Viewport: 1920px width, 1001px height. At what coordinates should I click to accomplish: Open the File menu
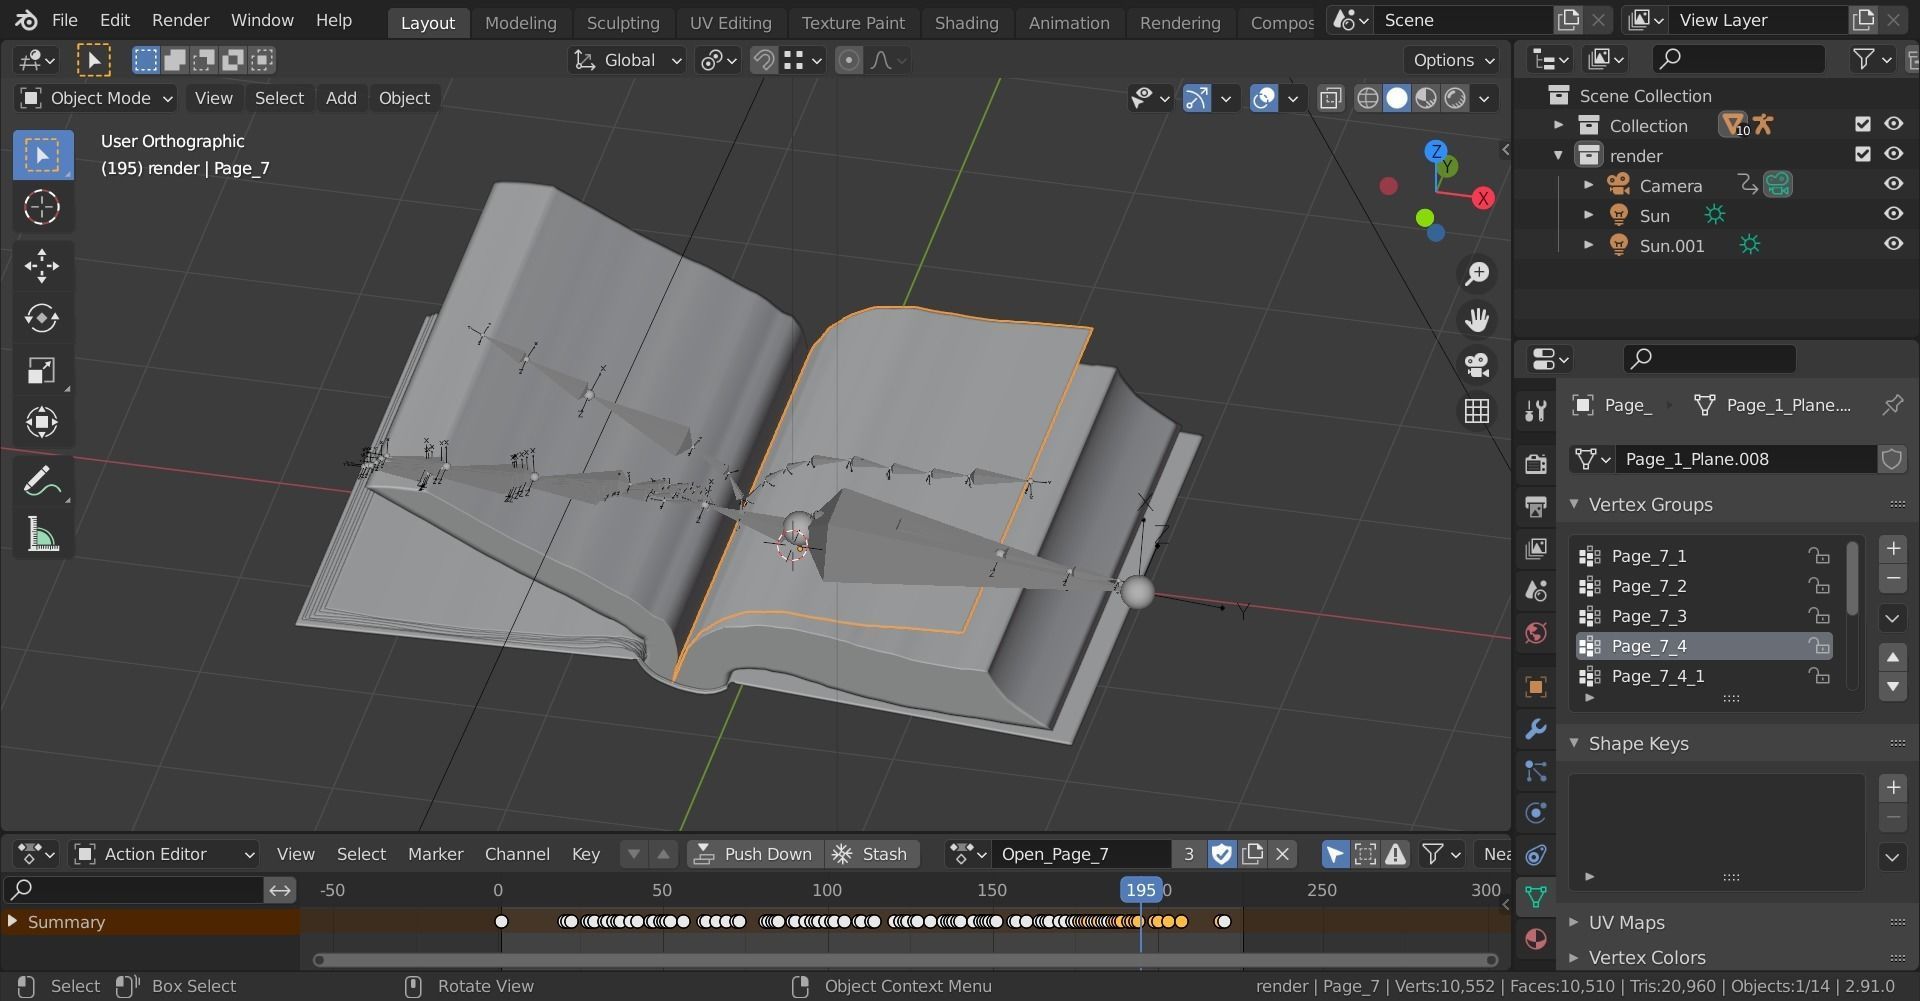pyautogui.click(x=64, y=20)
